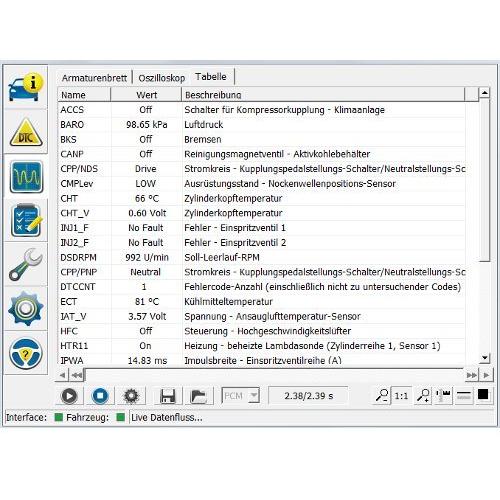This screenshot has width=500, height=500.
Task: Stop data logging with the stop button
Action: coord(100,396)
